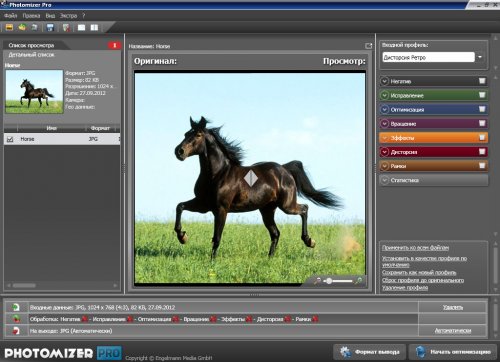This screenshot has width=500, height=362.
Task: Open the Экстра menu
Action: (68, 16)
